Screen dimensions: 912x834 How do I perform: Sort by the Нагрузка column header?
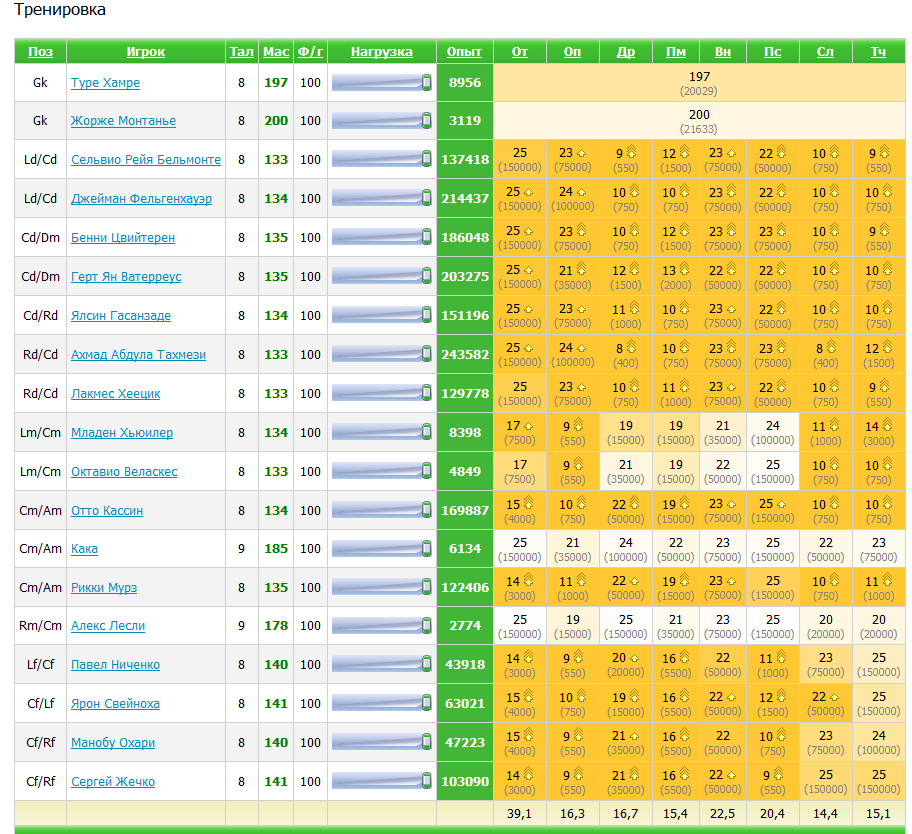pos(381,52)
